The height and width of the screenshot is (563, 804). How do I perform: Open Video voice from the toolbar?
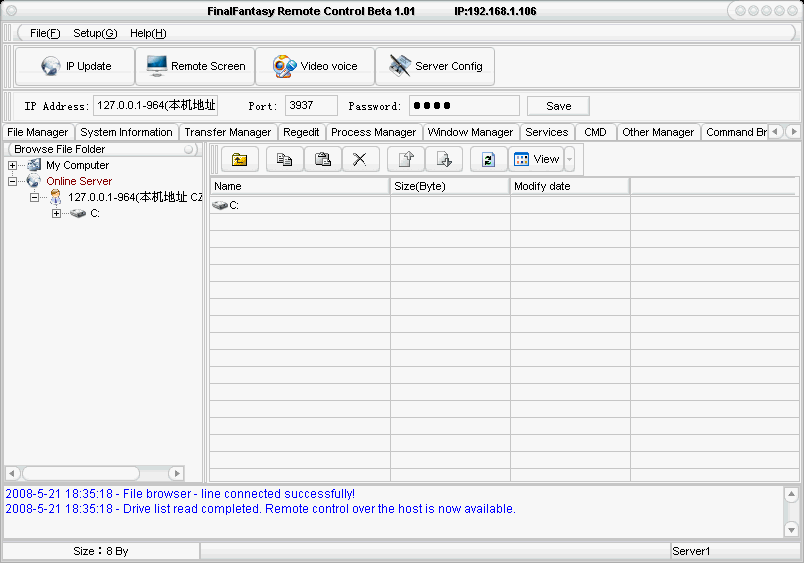pos(315,66)
